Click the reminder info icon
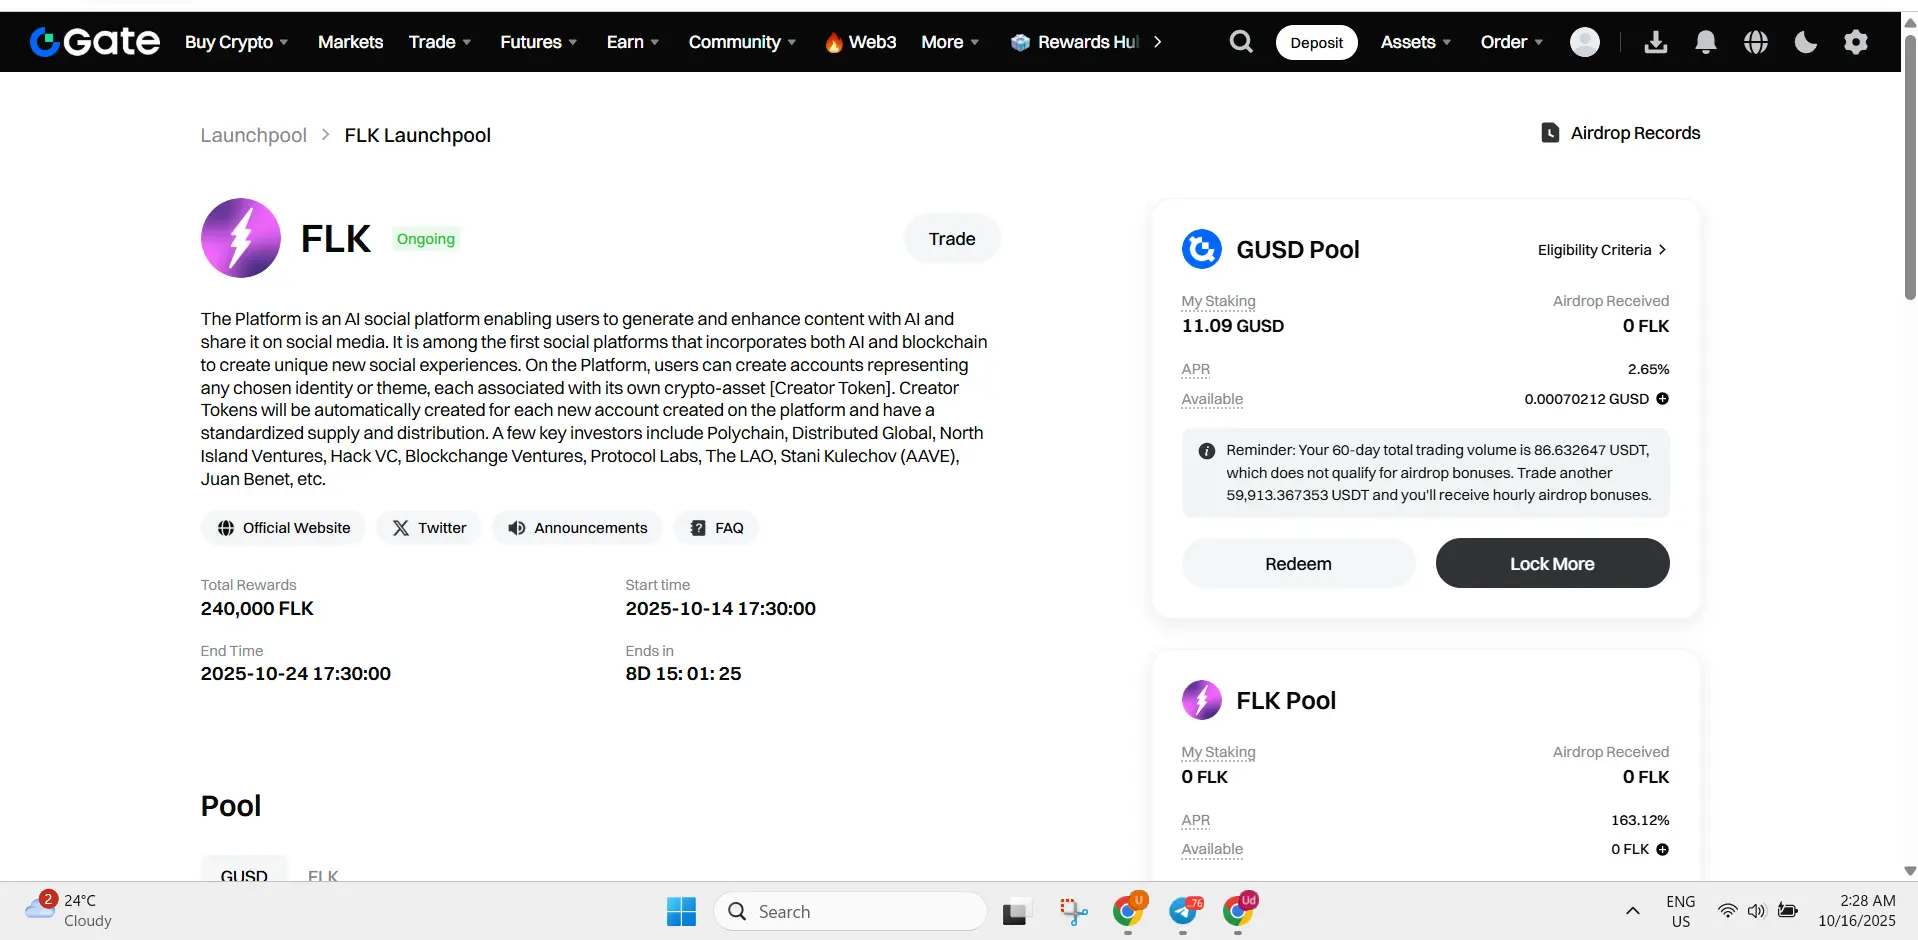1918x940 pixels. tap(1207, 451)
